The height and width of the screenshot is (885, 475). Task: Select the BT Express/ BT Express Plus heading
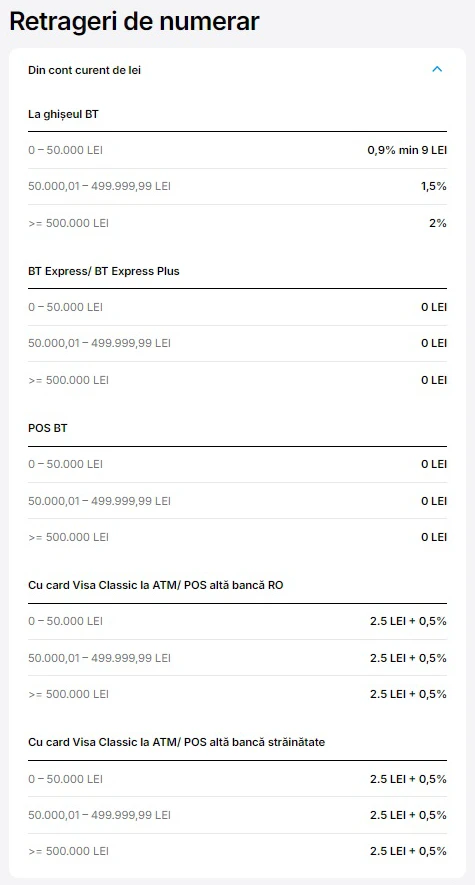click(104, 271)
